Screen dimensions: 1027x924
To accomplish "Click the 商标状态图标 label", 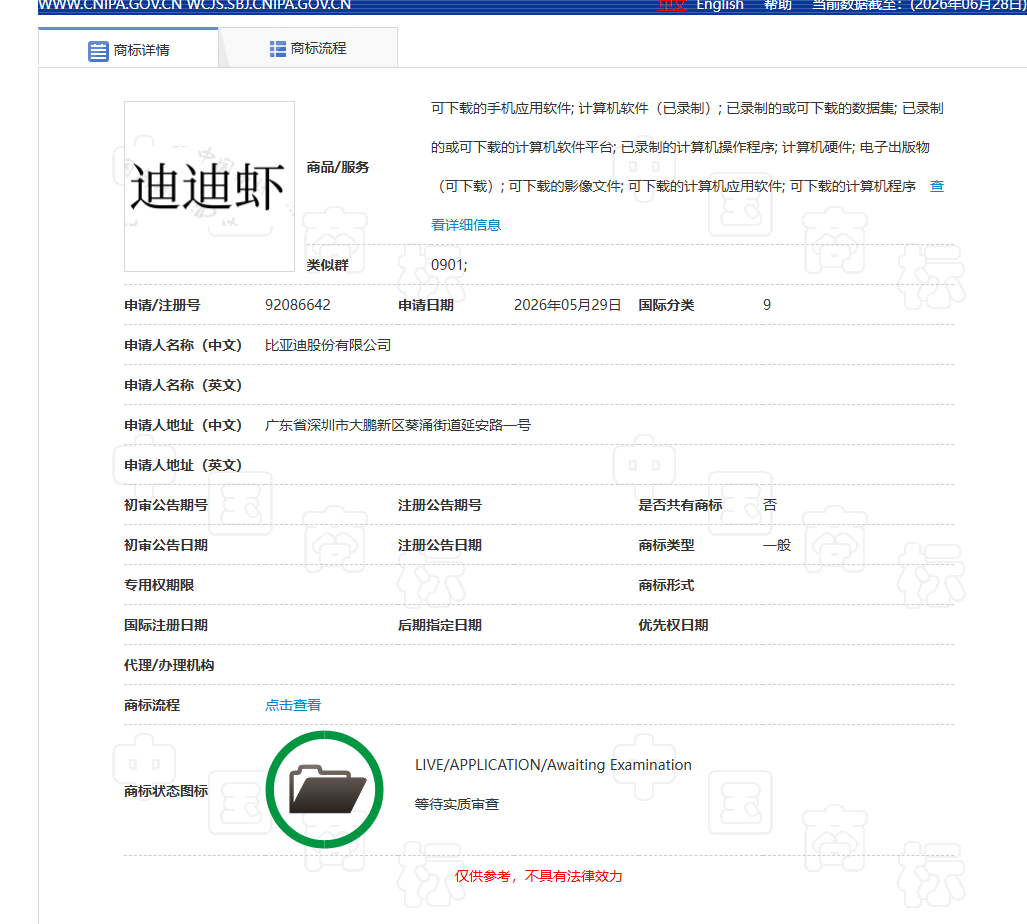I will pos(166,791).
